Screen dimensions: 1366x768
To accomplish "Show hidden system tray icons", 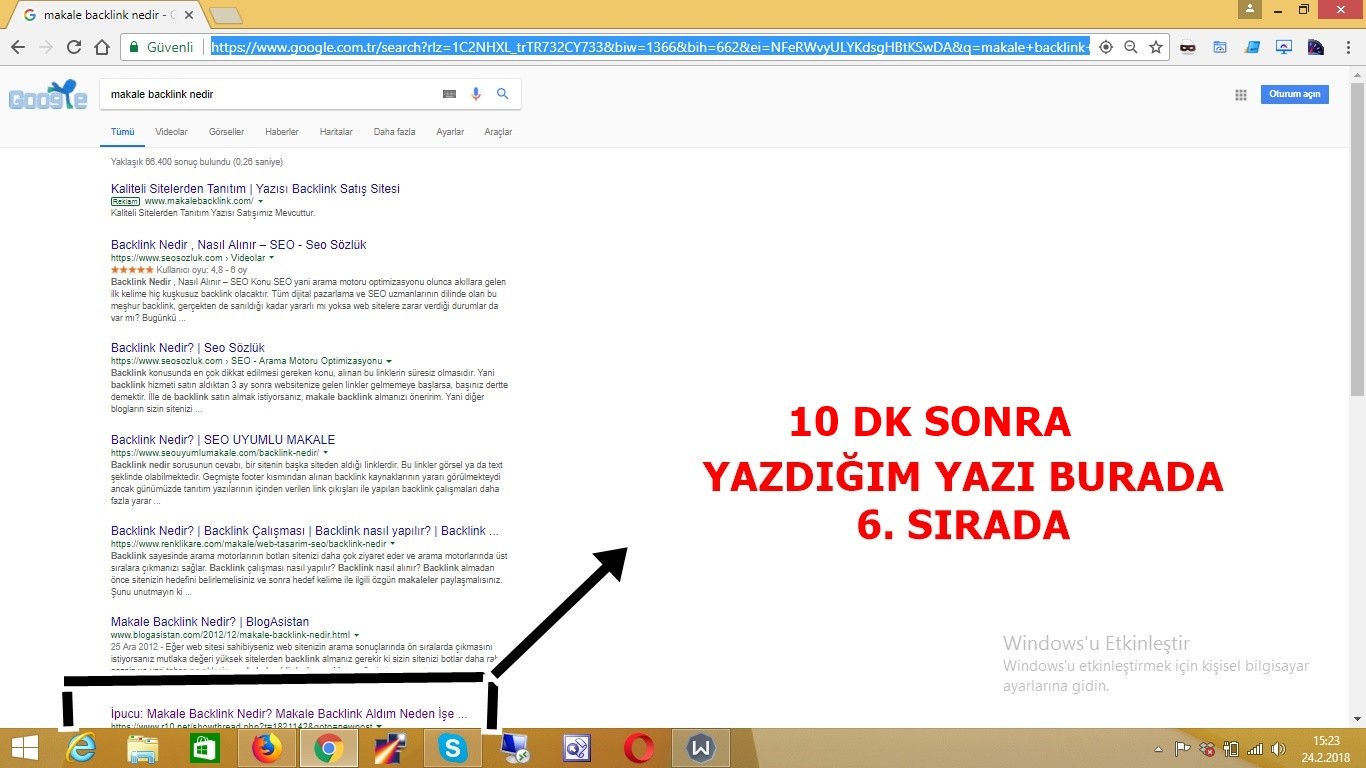I will [1159, 748].
